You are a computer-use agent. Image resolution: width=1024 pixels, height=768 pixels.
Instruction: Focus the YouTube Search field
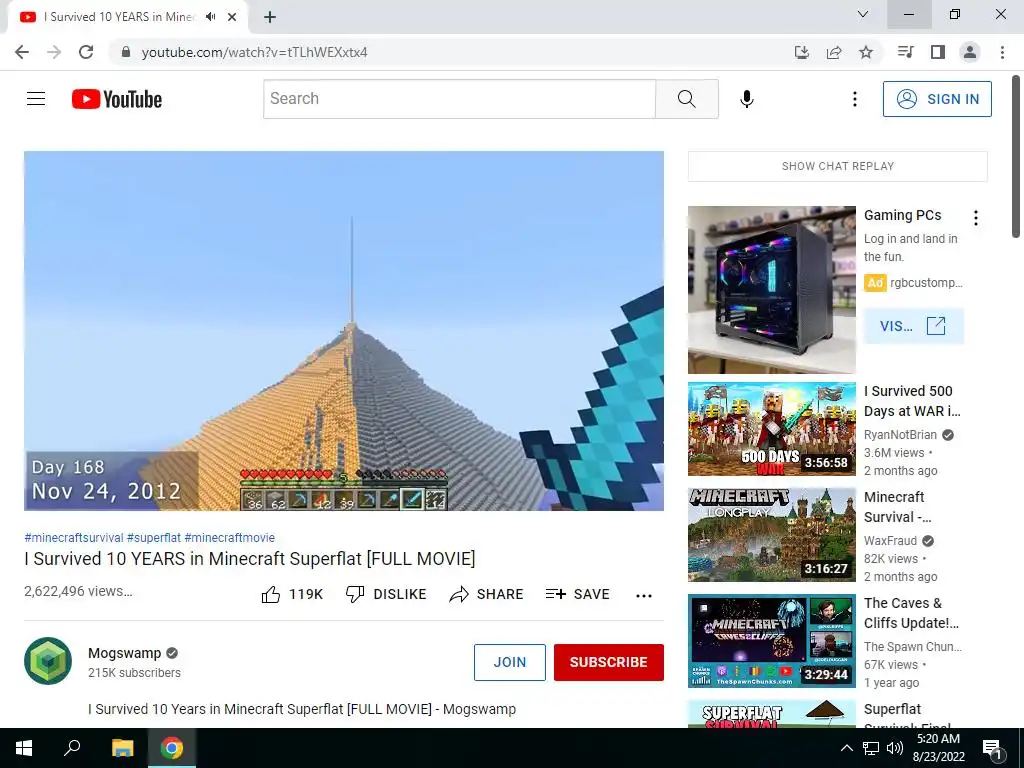pos(459,99)
